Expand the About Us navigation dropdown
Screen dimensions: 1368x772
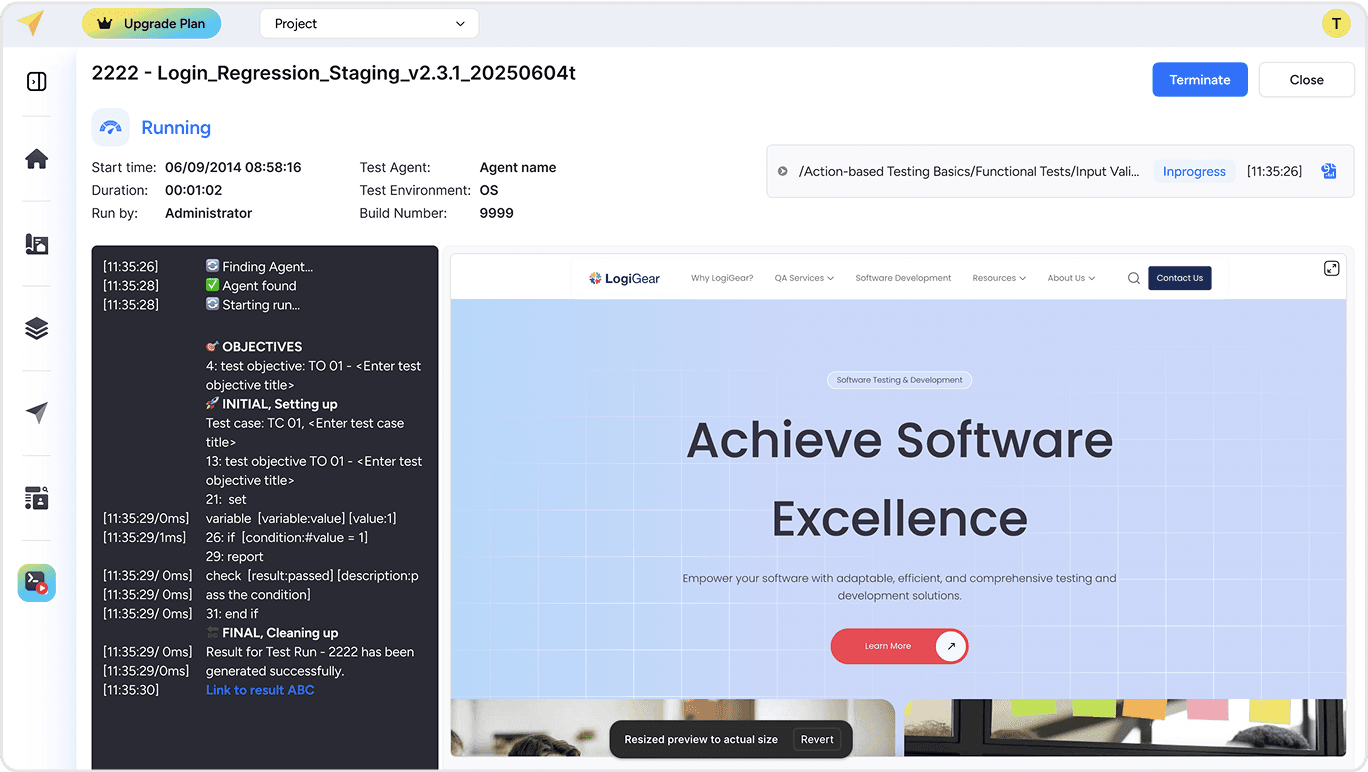(1070, 278)
